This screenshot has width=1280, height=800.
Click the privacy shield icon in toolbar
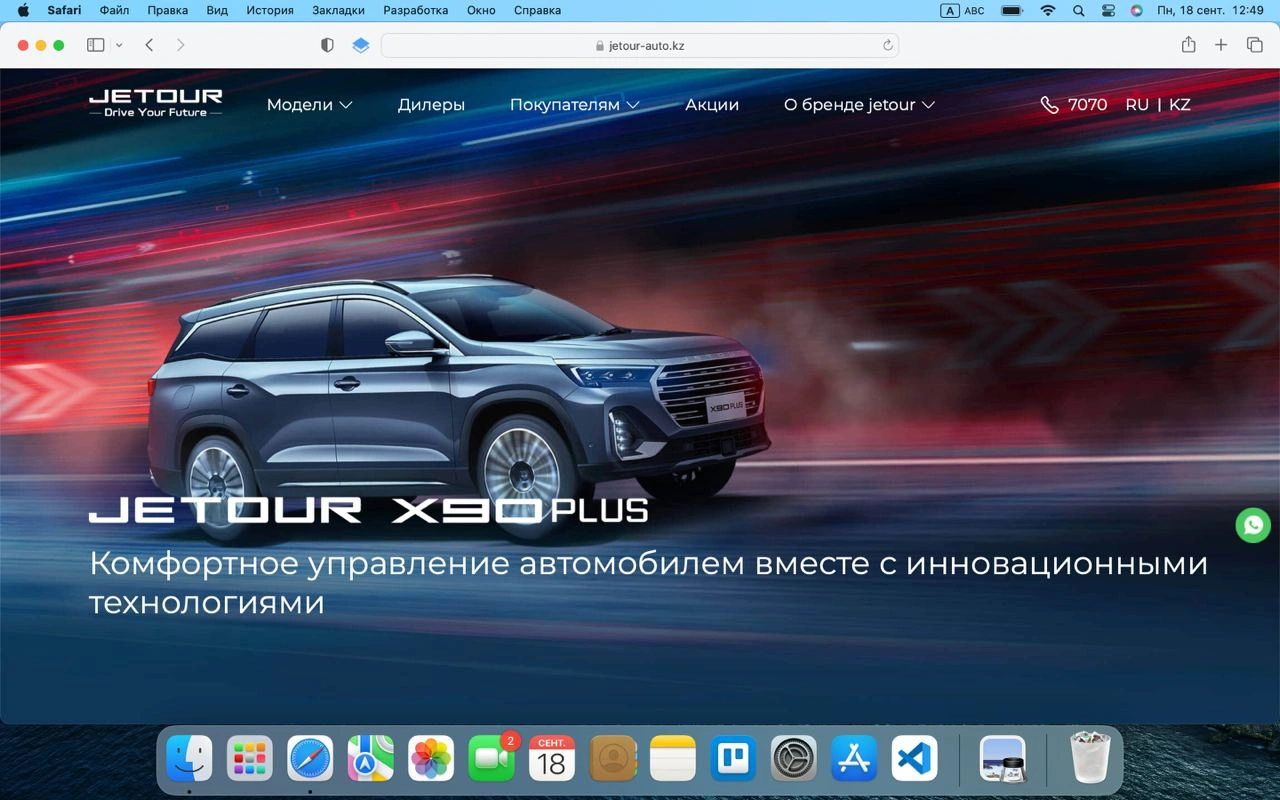pyautogui.click(x=327, y=45)
